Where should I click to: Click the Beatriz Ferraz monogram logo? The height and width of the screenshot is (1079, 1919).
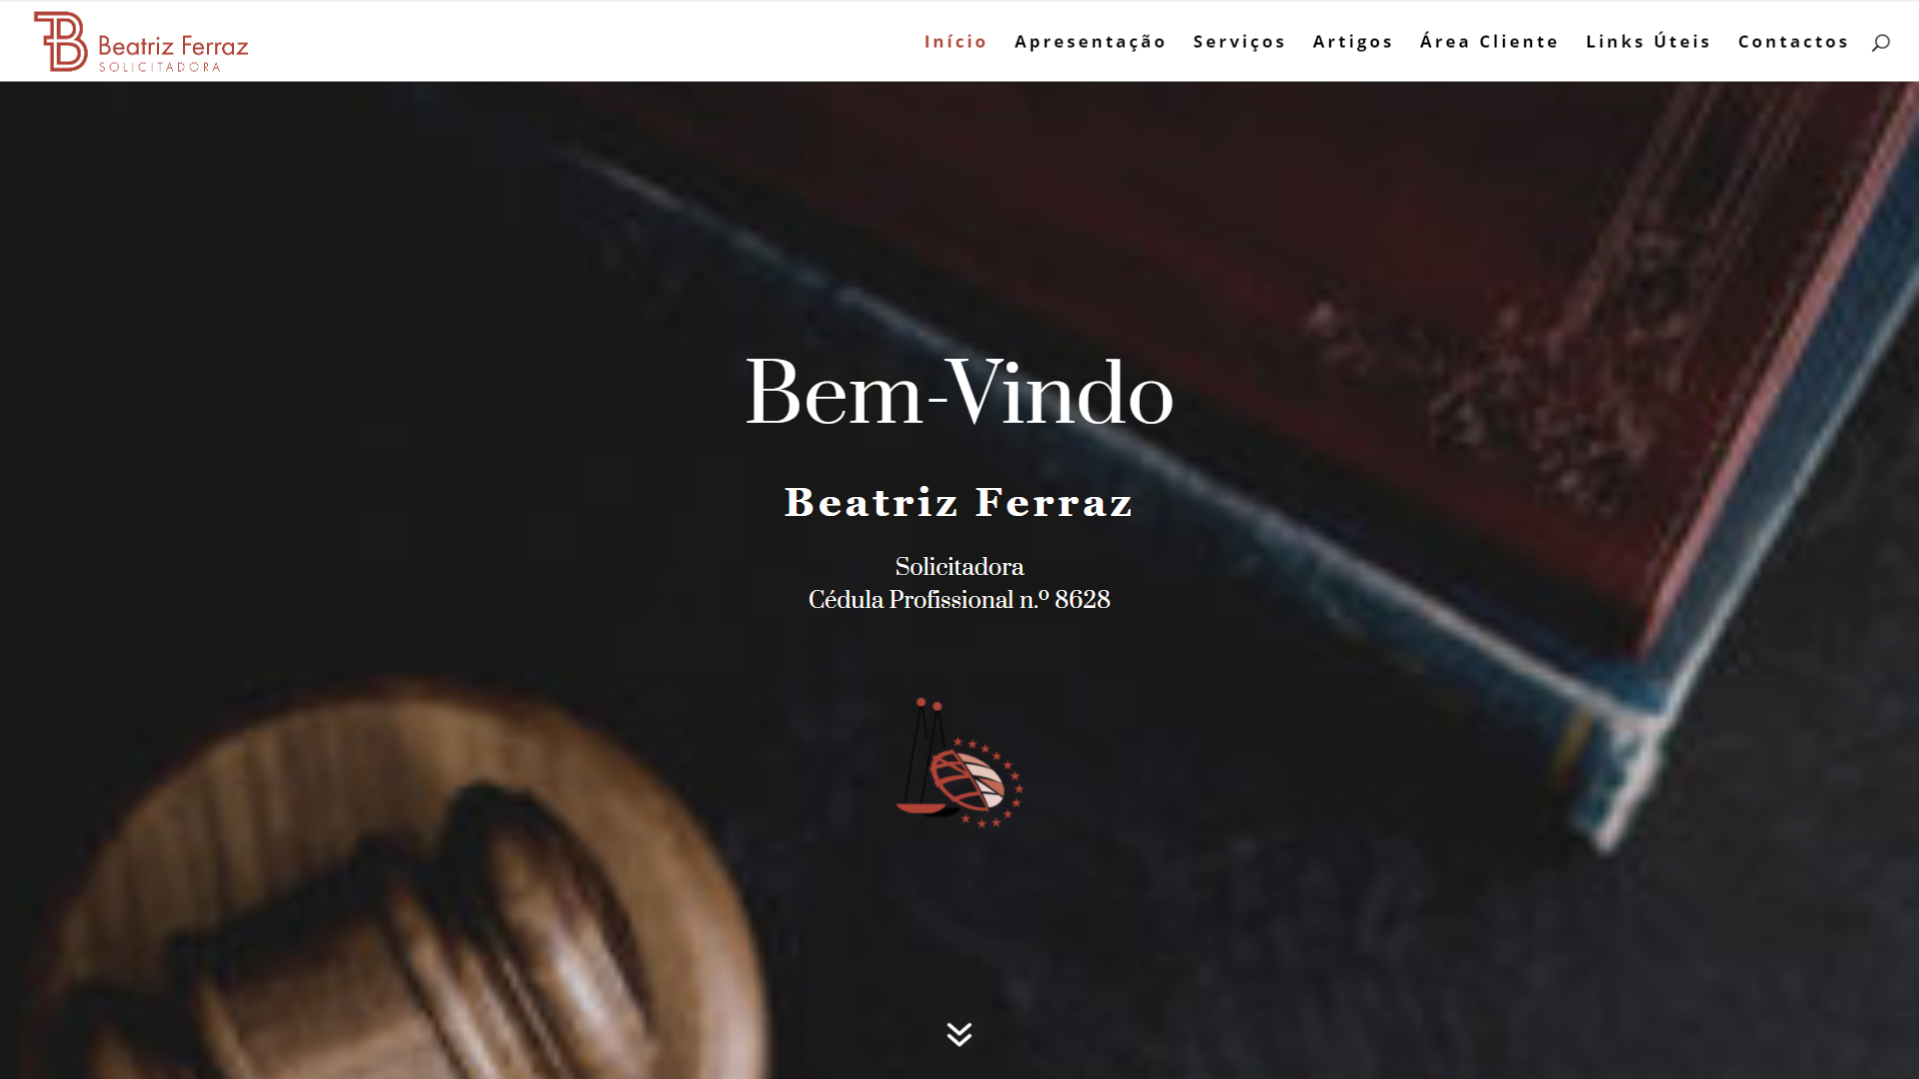click(x=61, y=41)
